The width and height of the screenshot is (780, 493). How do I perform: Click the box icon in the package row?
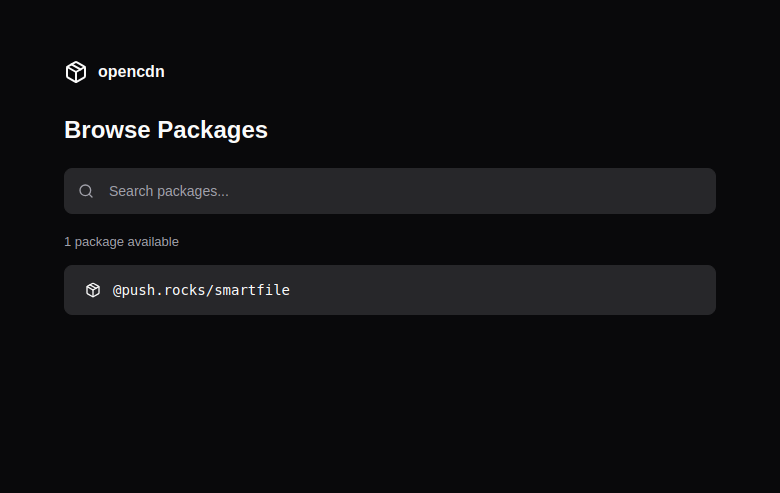(x=93, y=290)
